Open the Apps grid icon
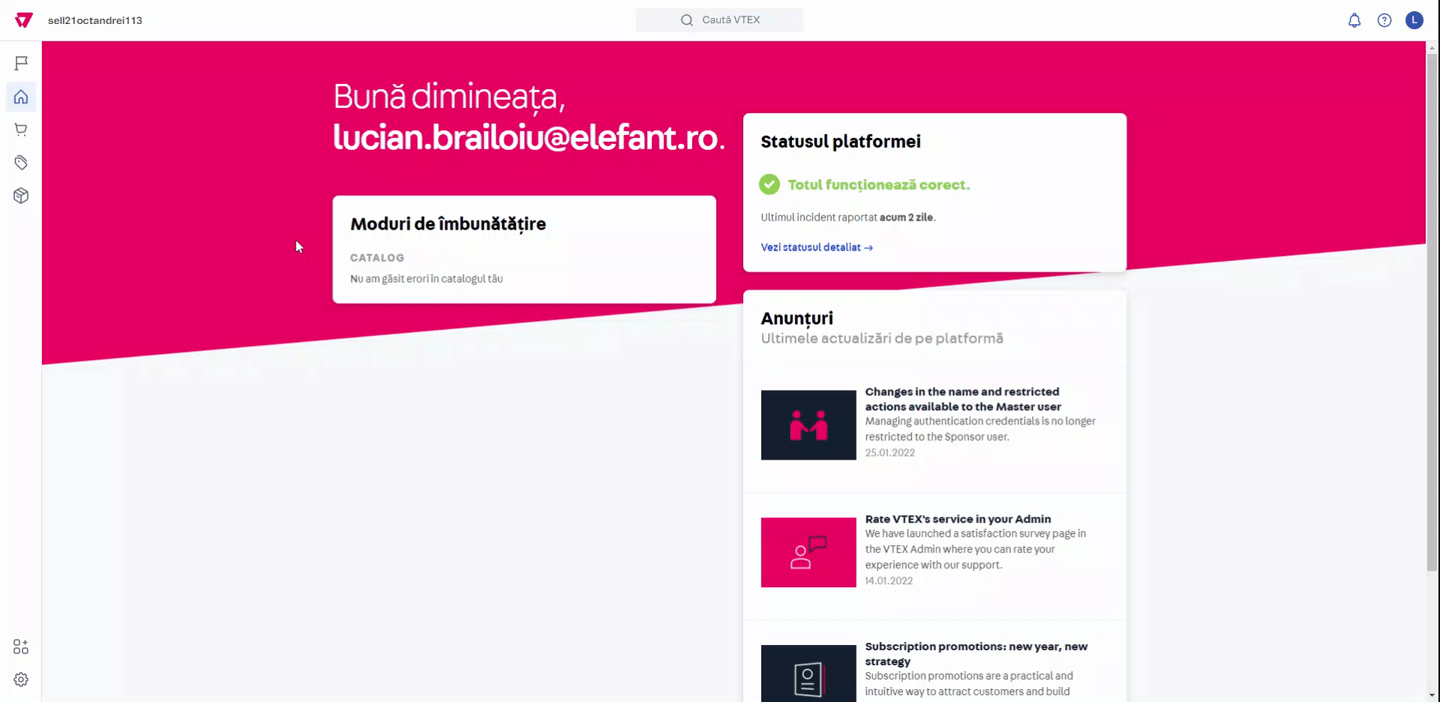The image size is (1440, 702). tap(21, 647)
